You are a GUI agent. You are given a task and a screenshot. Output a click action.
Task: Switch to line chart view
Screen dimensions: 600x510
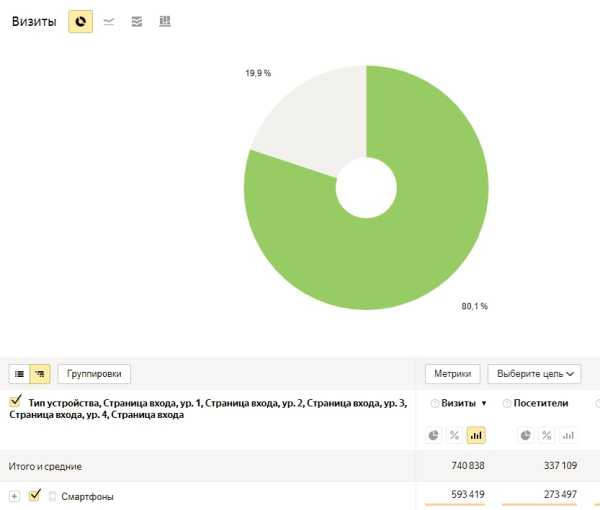click(x=108, y=21)
